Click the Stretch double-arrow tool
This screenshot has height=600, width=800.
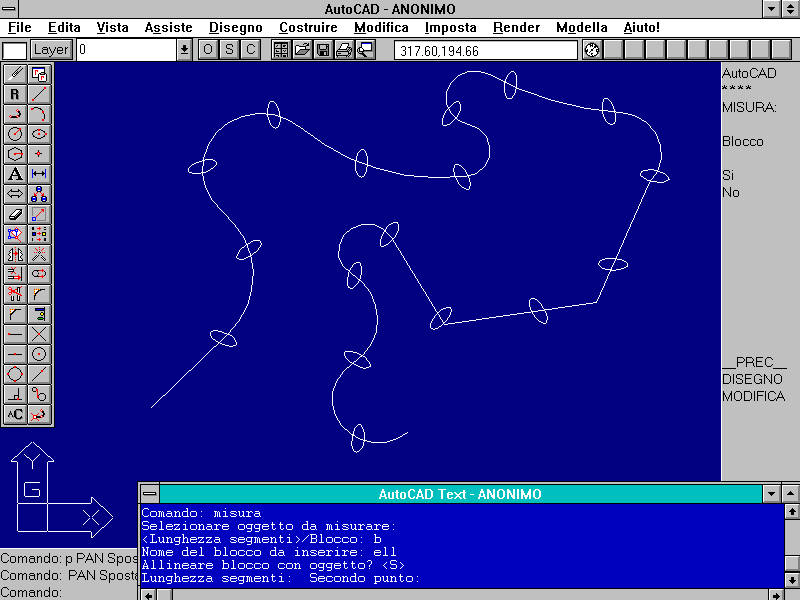[x=15, y=194]
